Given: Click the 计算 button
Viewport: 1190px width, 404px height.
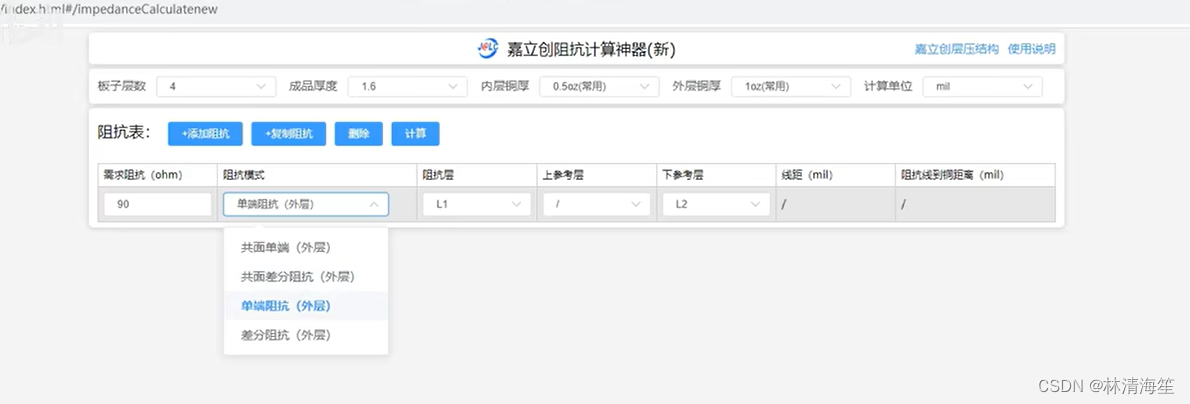Looking at the screenshot, I should point(415,134).
